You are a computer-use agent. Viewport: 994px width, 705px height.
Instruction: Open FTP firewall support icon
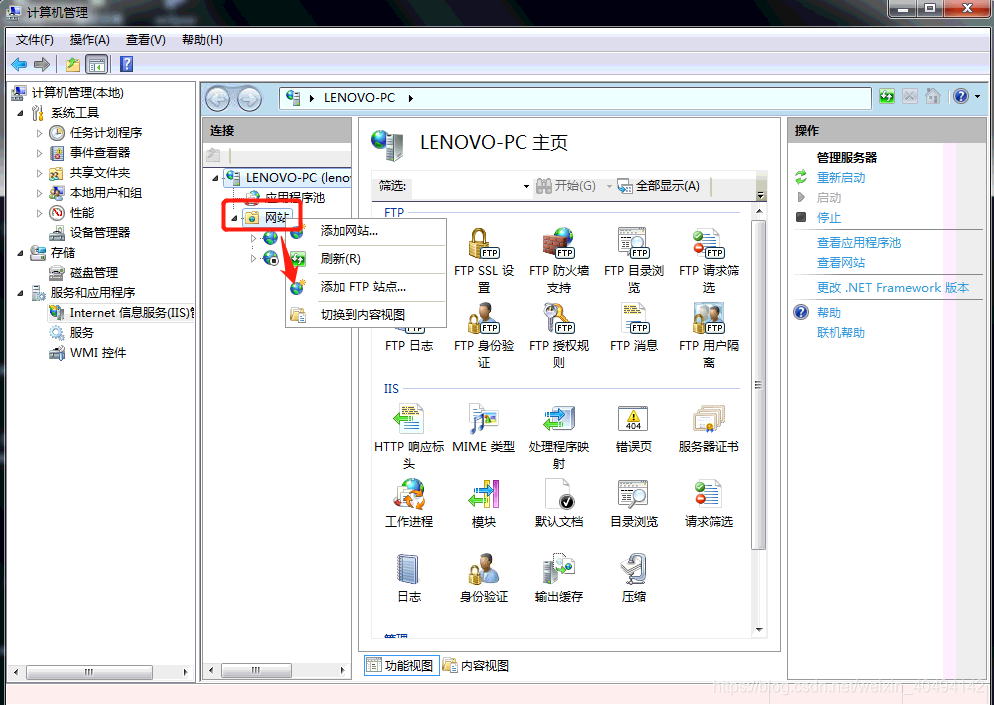tap(558, 243)
